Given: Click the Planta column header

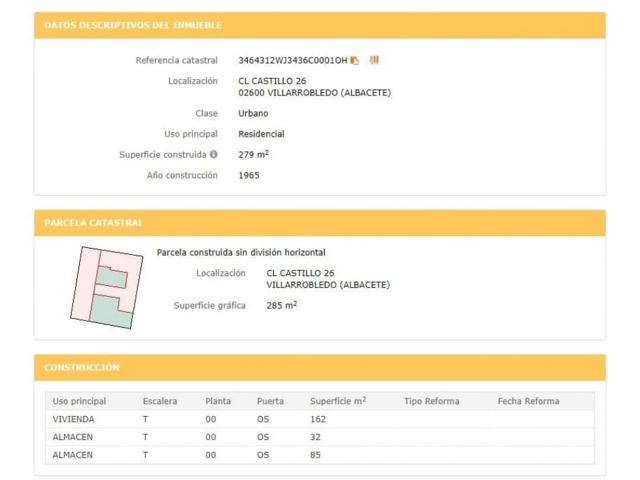Looking at the screenshot, I should coord(218,401).
